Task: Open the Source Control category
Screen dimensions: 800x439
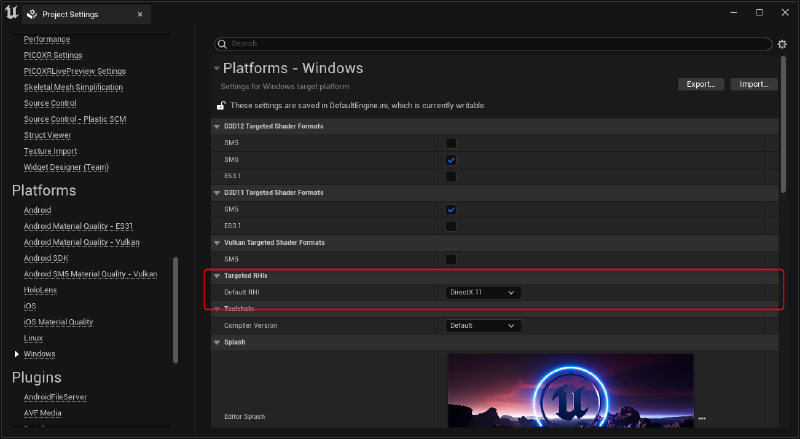Action: point(50,103)
